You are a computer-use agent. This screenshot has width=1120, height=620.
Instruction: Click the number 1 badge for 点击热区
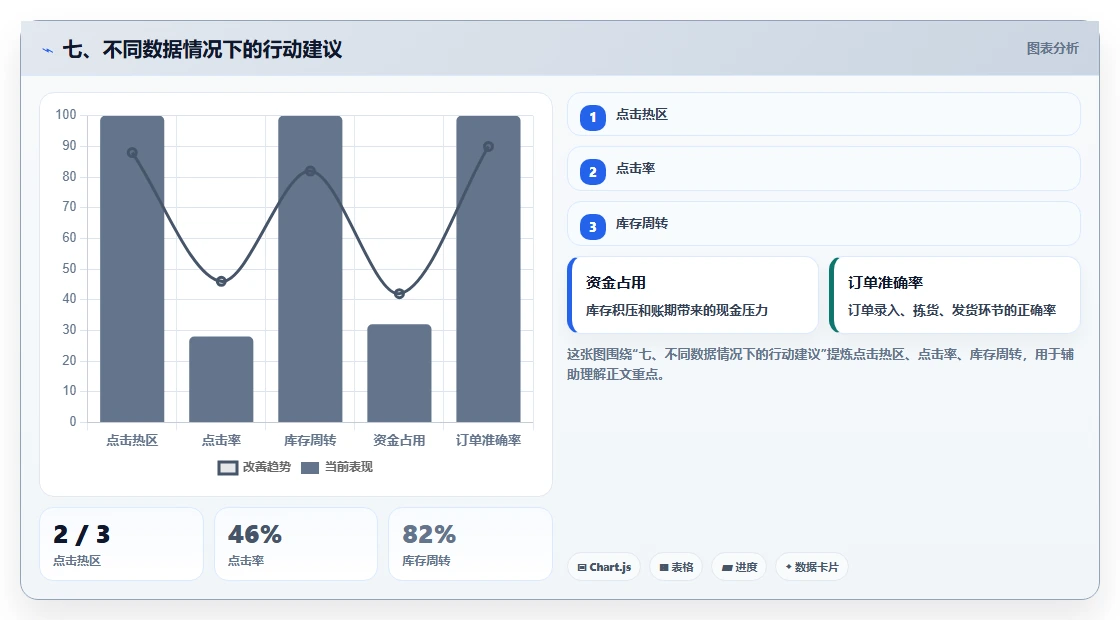pyautogui.click(x=592, y=118)
